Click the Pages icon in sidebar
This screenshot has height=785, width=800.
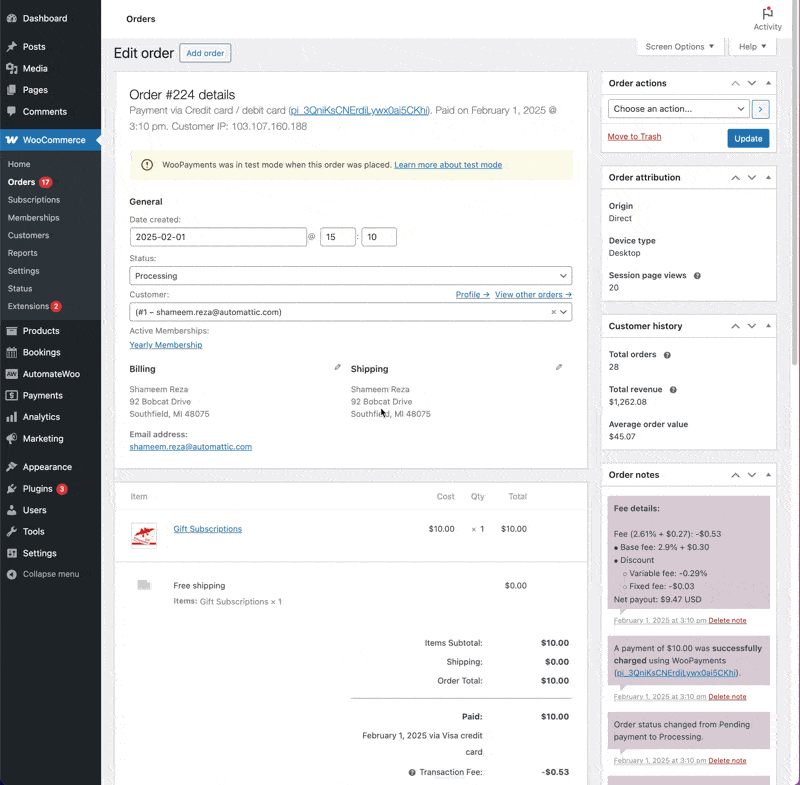[12, 90]
